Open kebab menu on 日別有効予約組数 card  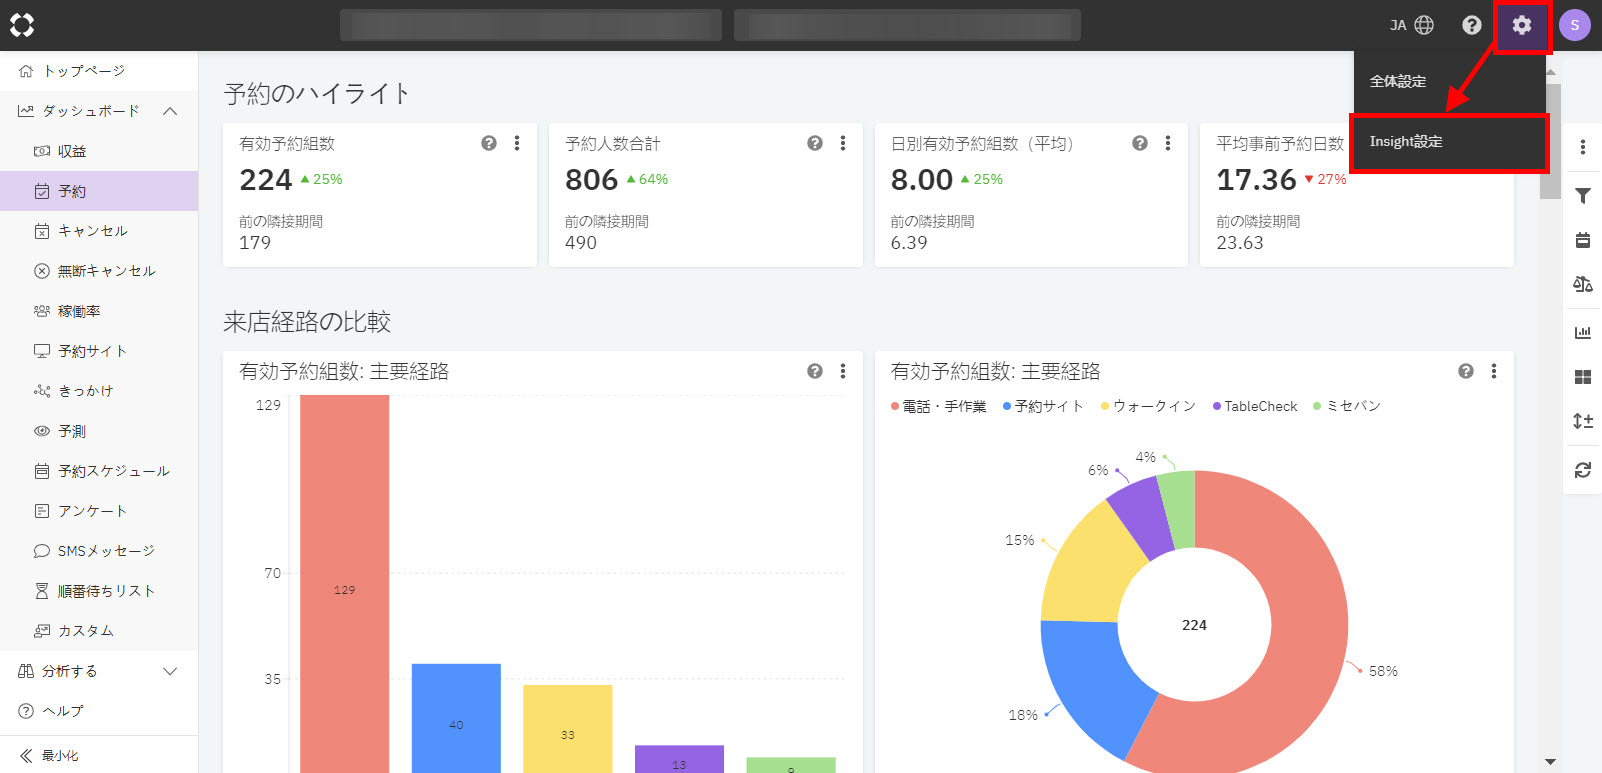point(1168,143)
